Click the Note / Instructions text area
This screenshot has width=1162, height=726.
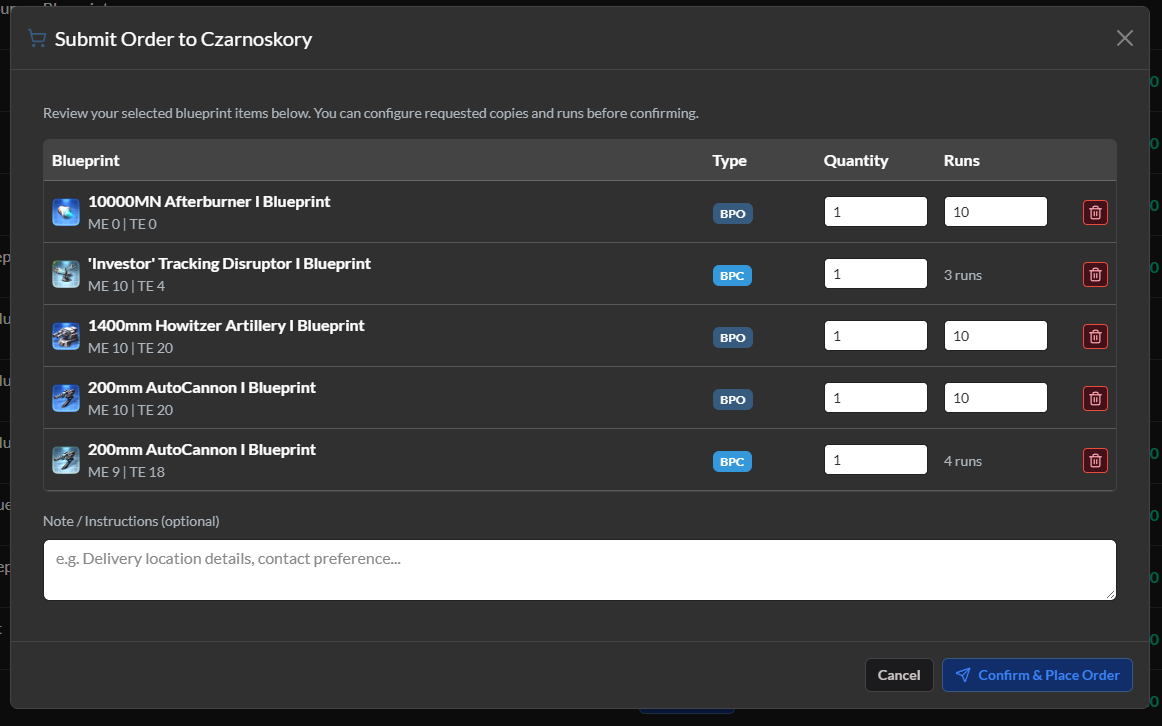click(580, 570)
